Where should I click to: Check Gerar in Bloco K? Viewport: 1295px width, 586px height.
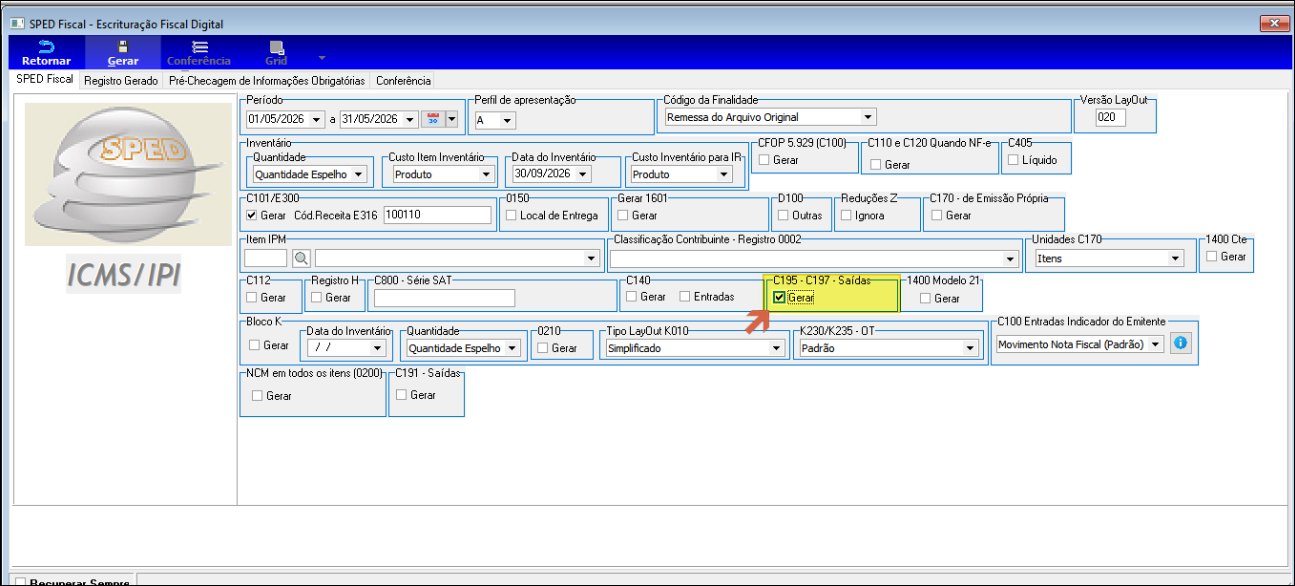(x=254, y=346)
